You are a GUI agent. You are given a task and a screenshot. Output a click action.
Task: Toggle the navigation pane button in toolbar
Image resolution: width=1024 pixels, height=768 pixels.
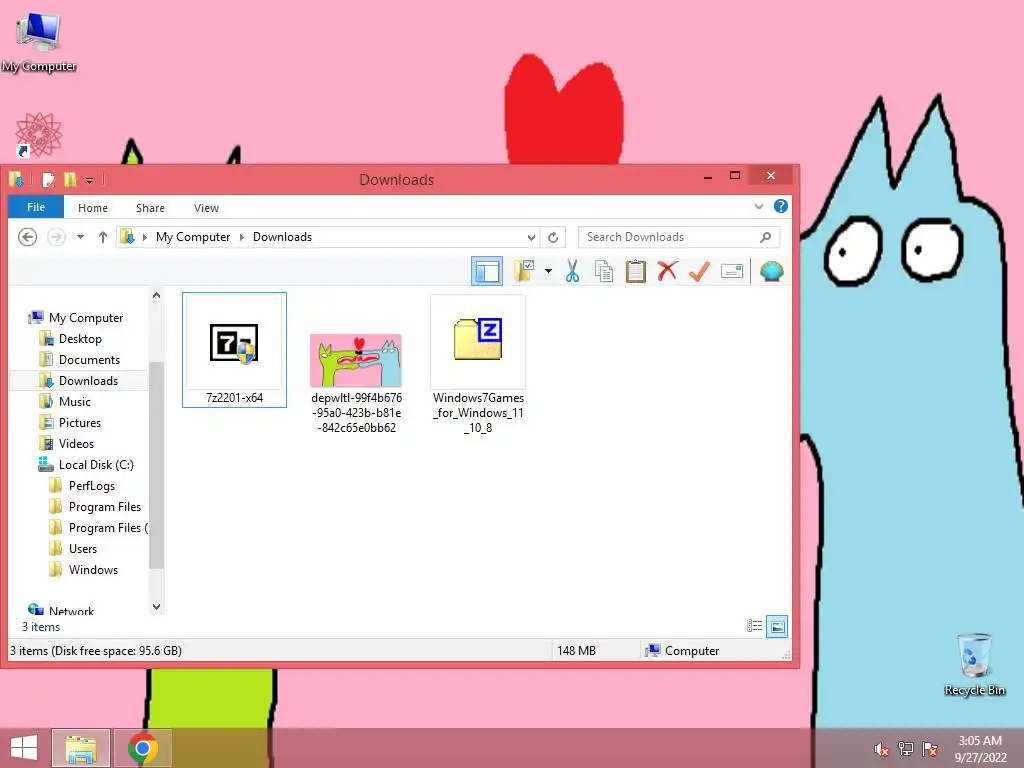click(487, 271)
